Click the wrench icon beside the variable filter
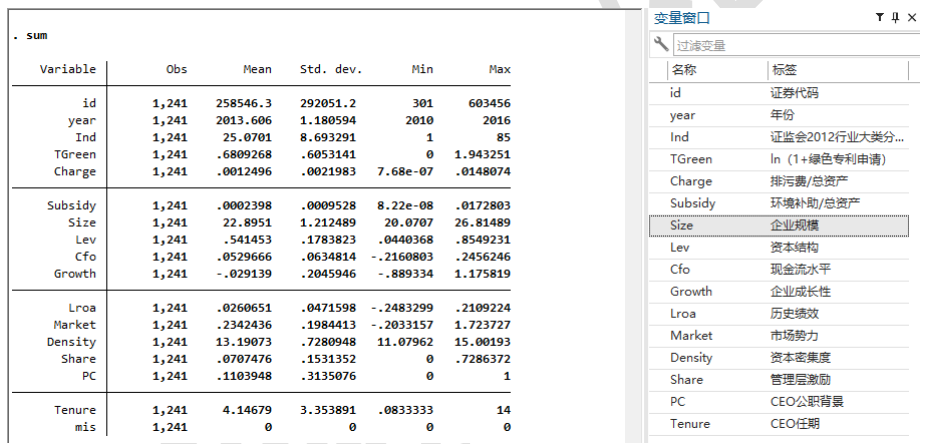The width and height of the screenshot is (926, 444). click(x=661, y=44)
